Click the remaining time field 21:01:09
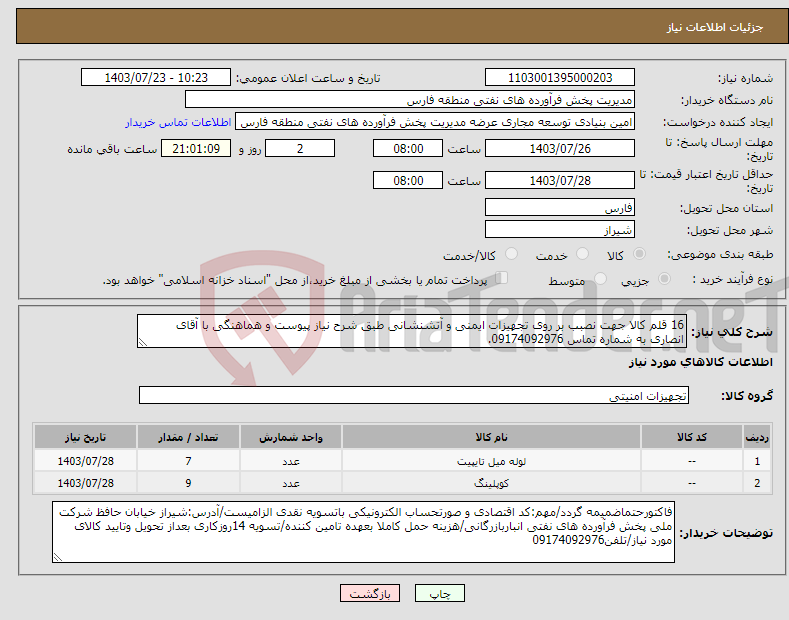Image resolution: width=789 pixels, height=620 pixels. (x=196, y=148)
